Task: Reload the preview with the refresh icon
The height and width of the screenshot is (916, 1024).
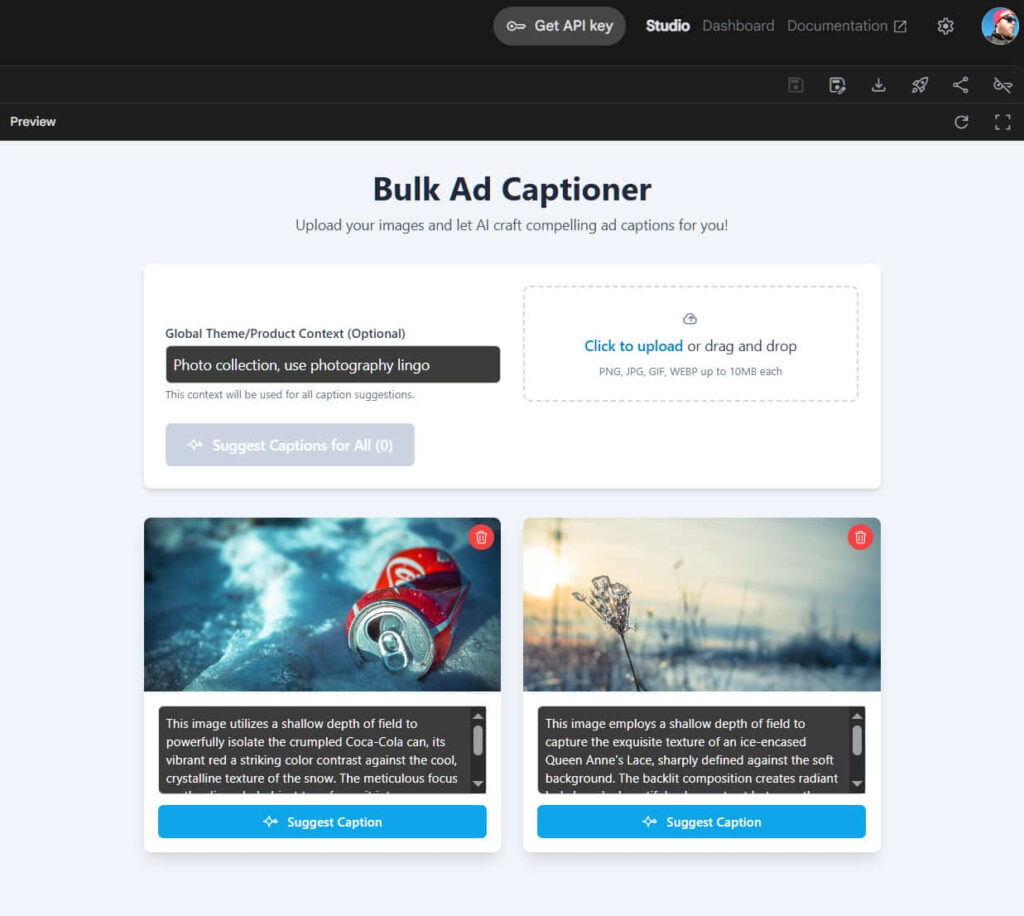Action: (x=961, y=122)
